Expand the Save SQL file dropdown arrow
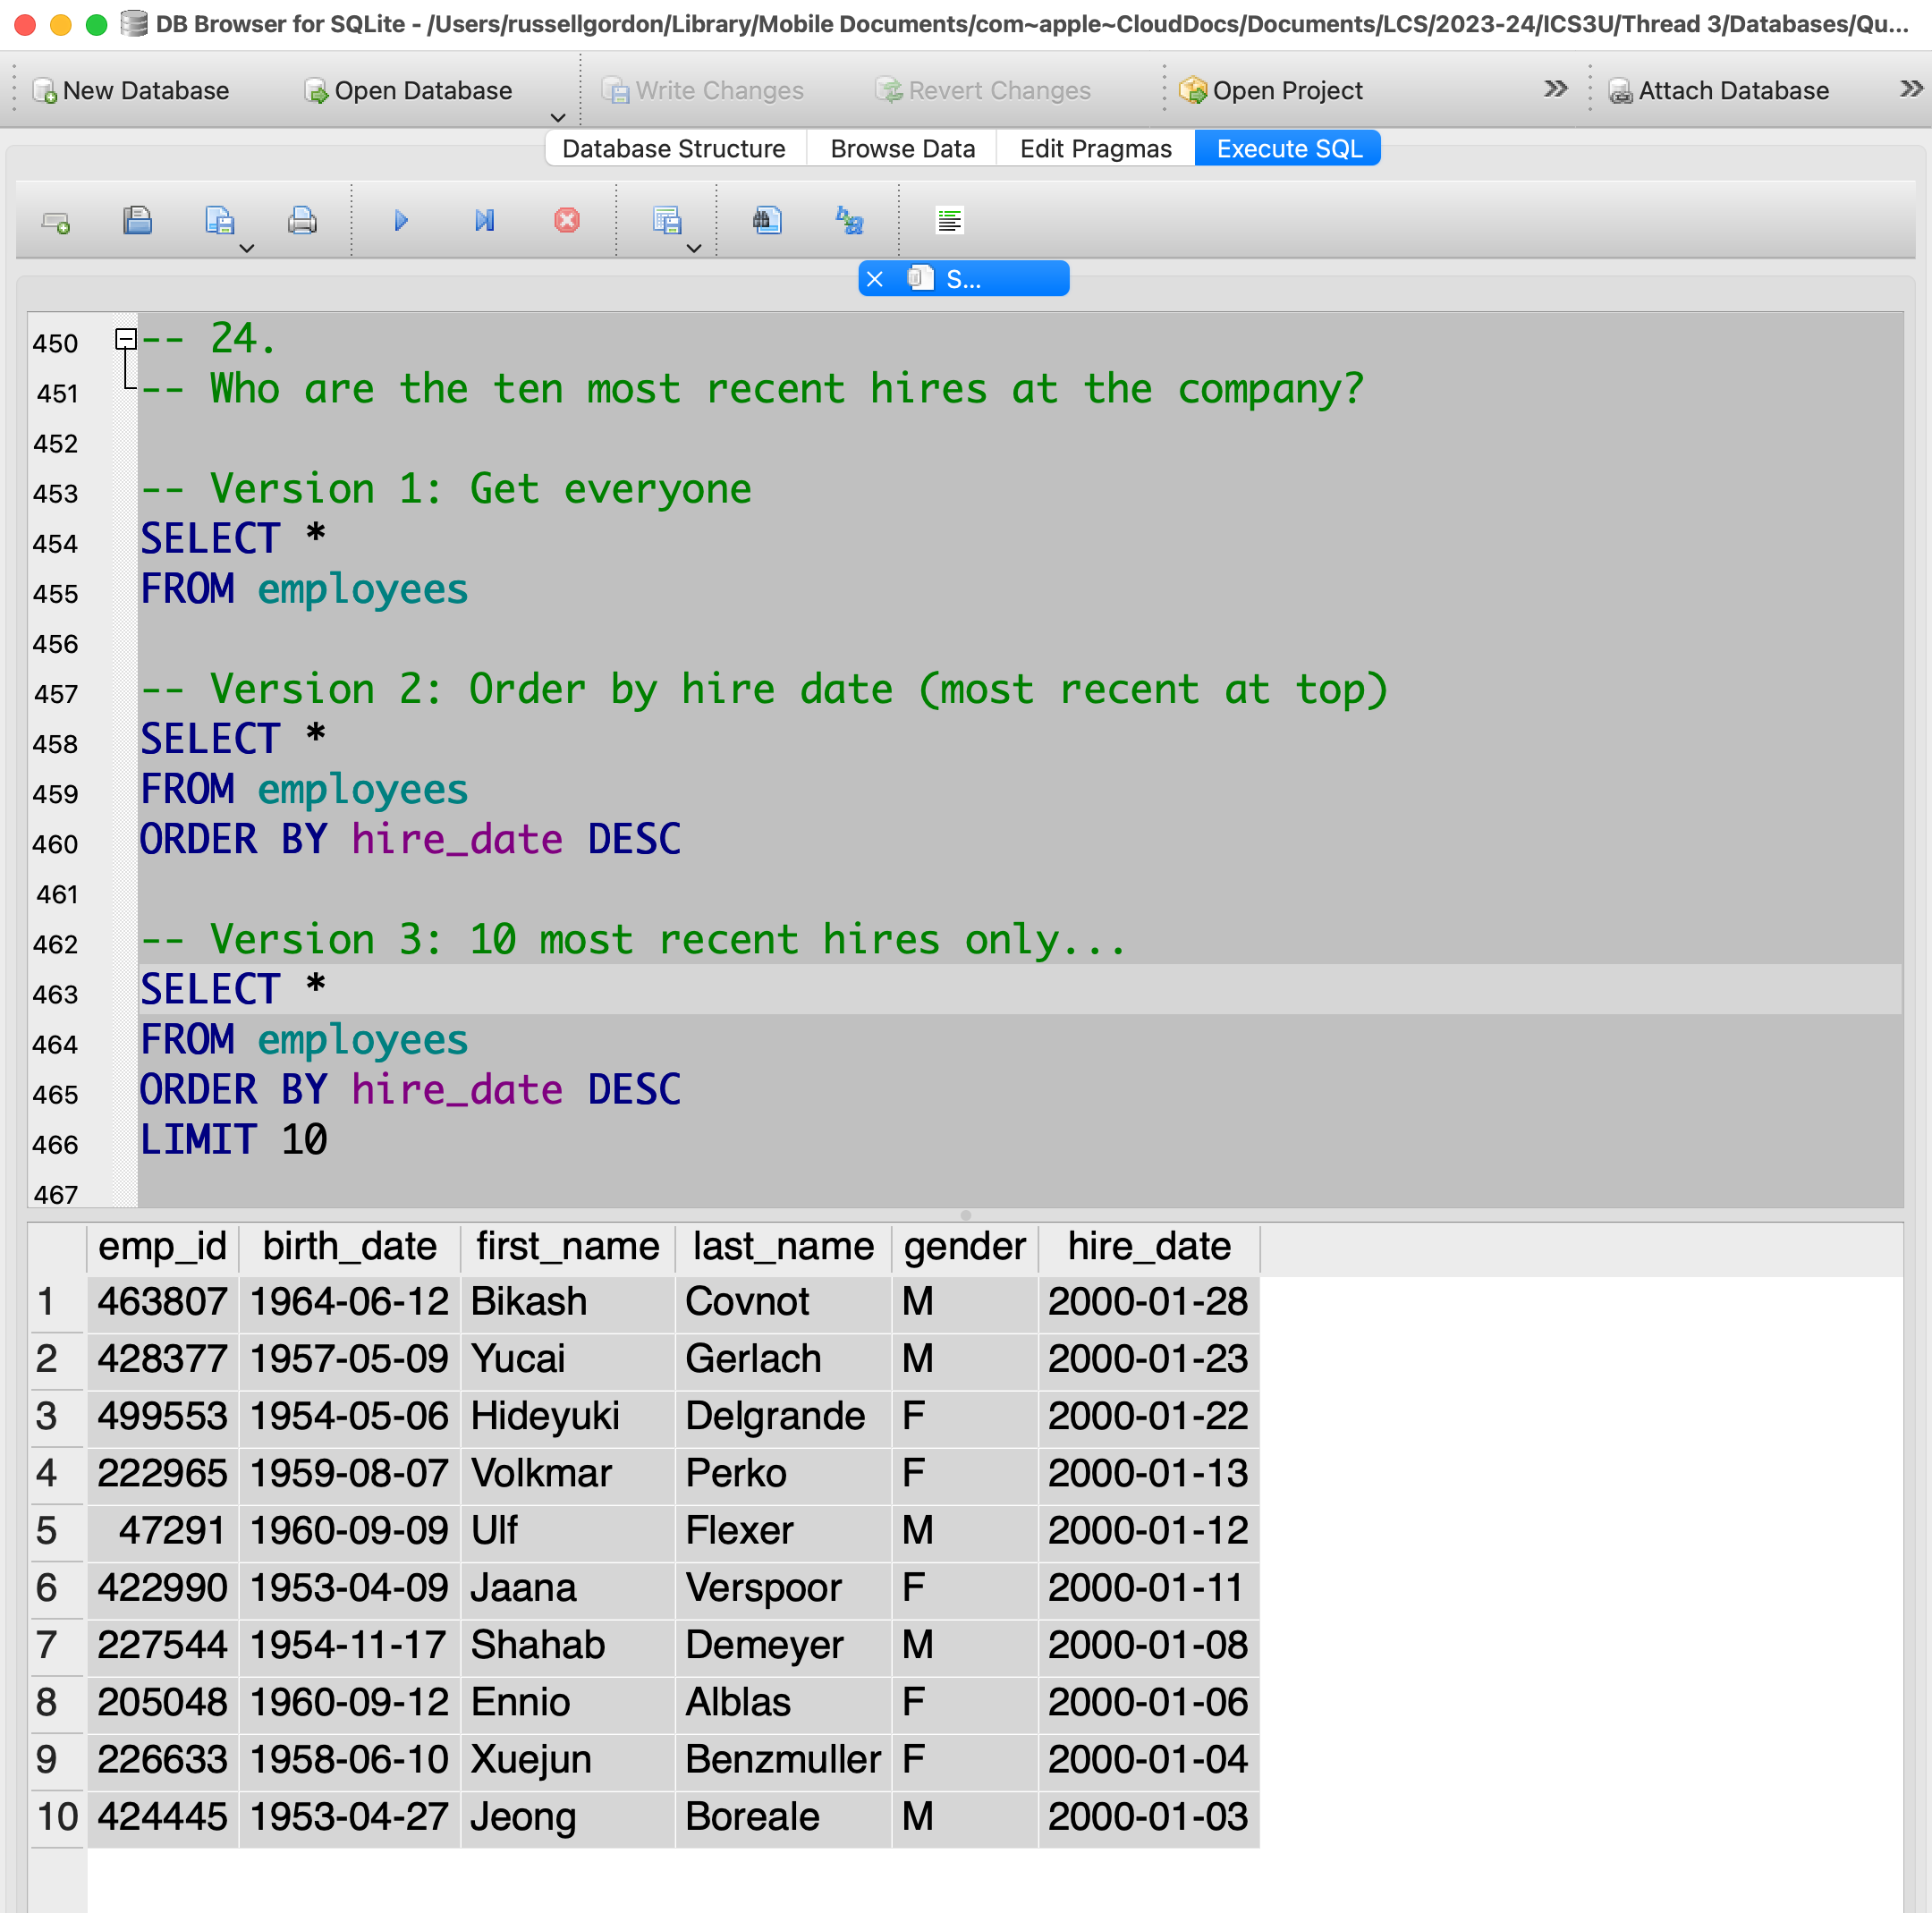Screen dimensions: 1932x1913 [247, 248]
